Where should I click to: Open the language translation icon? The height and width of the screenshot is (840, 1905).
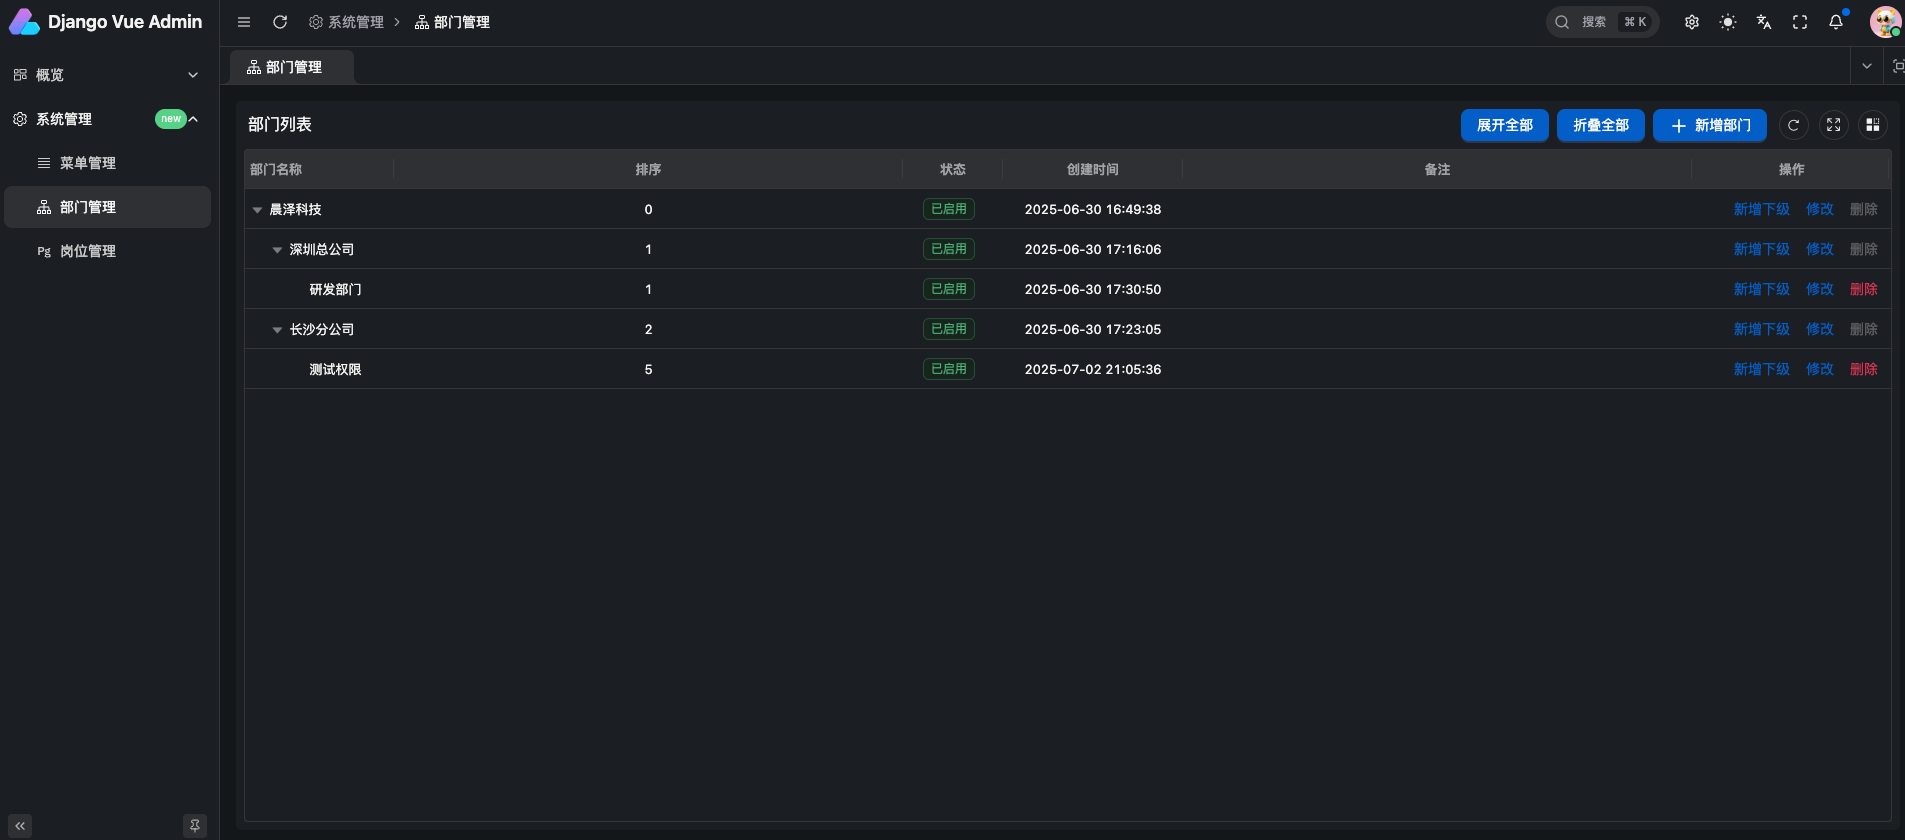[1764, 22]
